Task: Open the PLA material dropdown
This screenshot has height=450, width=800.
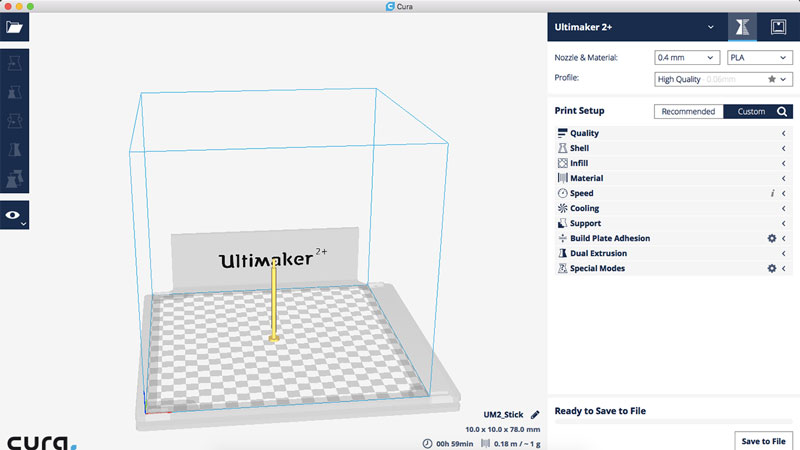Action: point(760,58)
